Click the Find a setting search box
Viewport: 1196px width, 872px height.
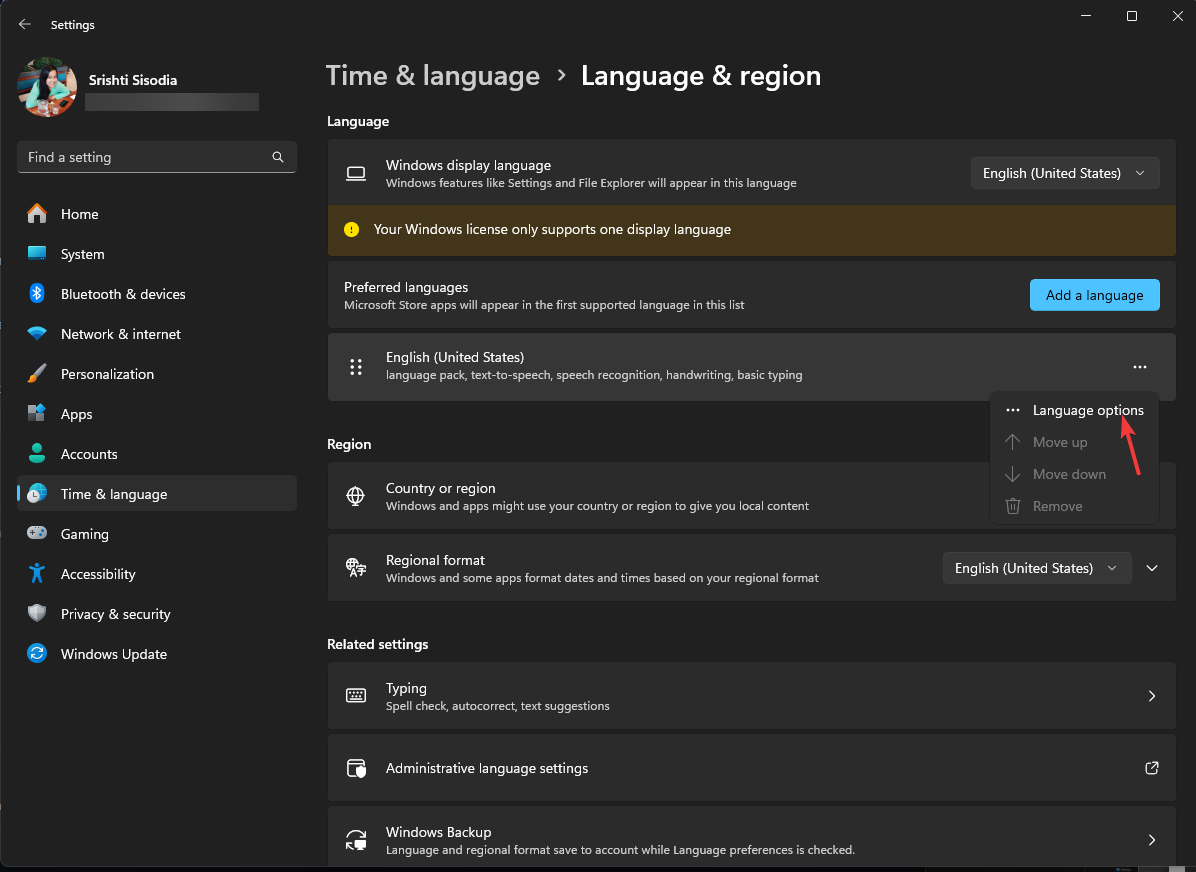coord(145,157)
